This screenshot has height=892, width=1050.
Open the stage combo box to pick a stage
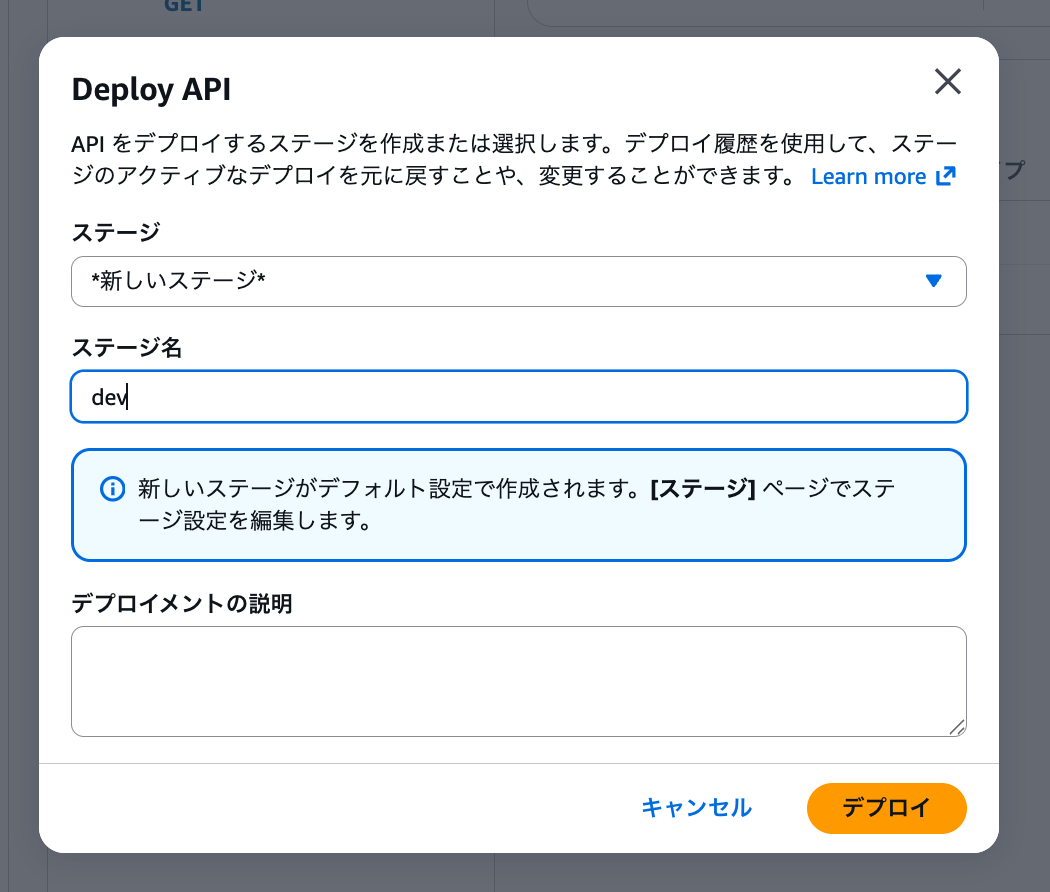[518, 281]
